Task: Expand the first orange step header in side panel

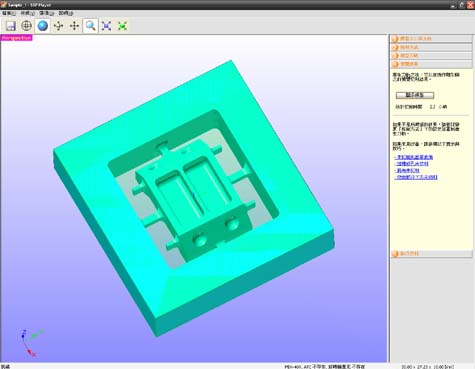Action: point(431,39)
